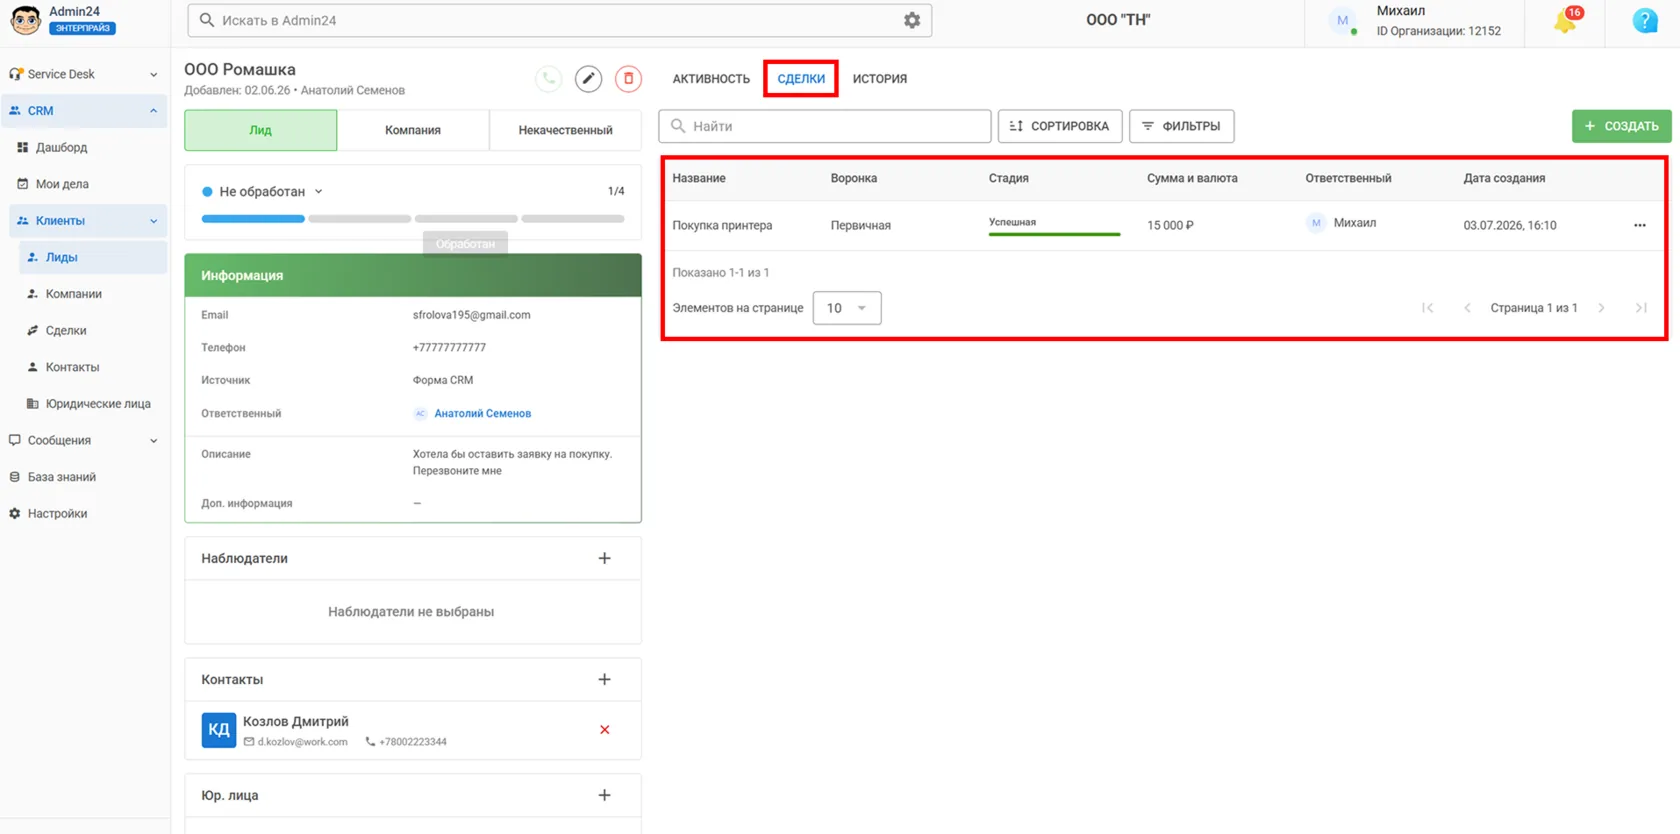This screenshot has height=834, width=1680.
Task: Mark lead as Некачественный
Action: tap(565, 130)
